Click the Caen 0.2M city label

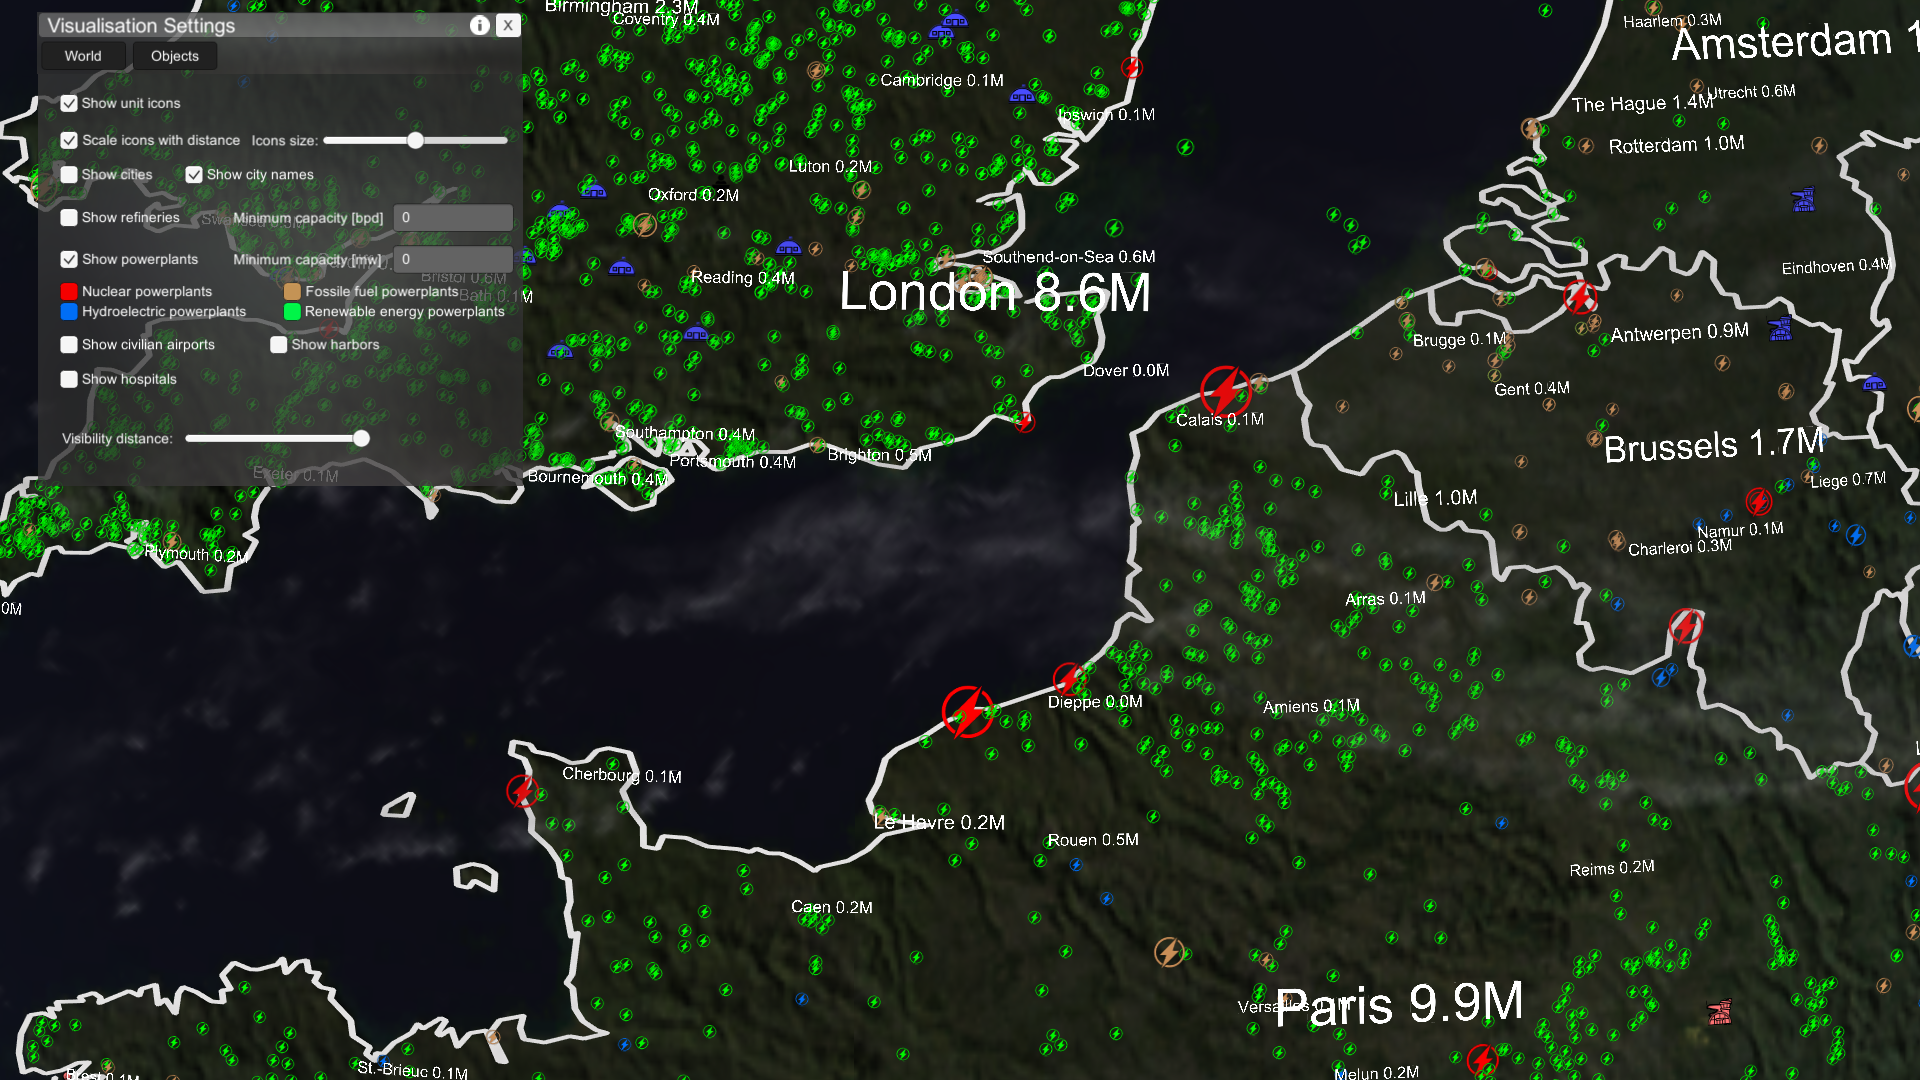coord(832,907)
